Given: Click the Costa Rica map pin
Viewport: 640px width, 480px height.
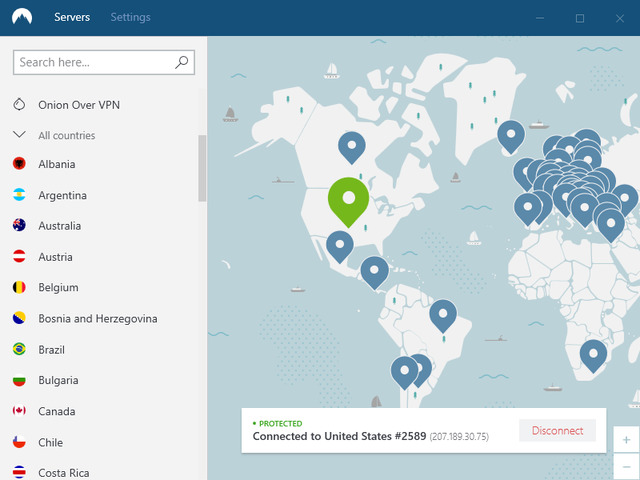Looking at the screenshot, I should click(x=375, y=272).
